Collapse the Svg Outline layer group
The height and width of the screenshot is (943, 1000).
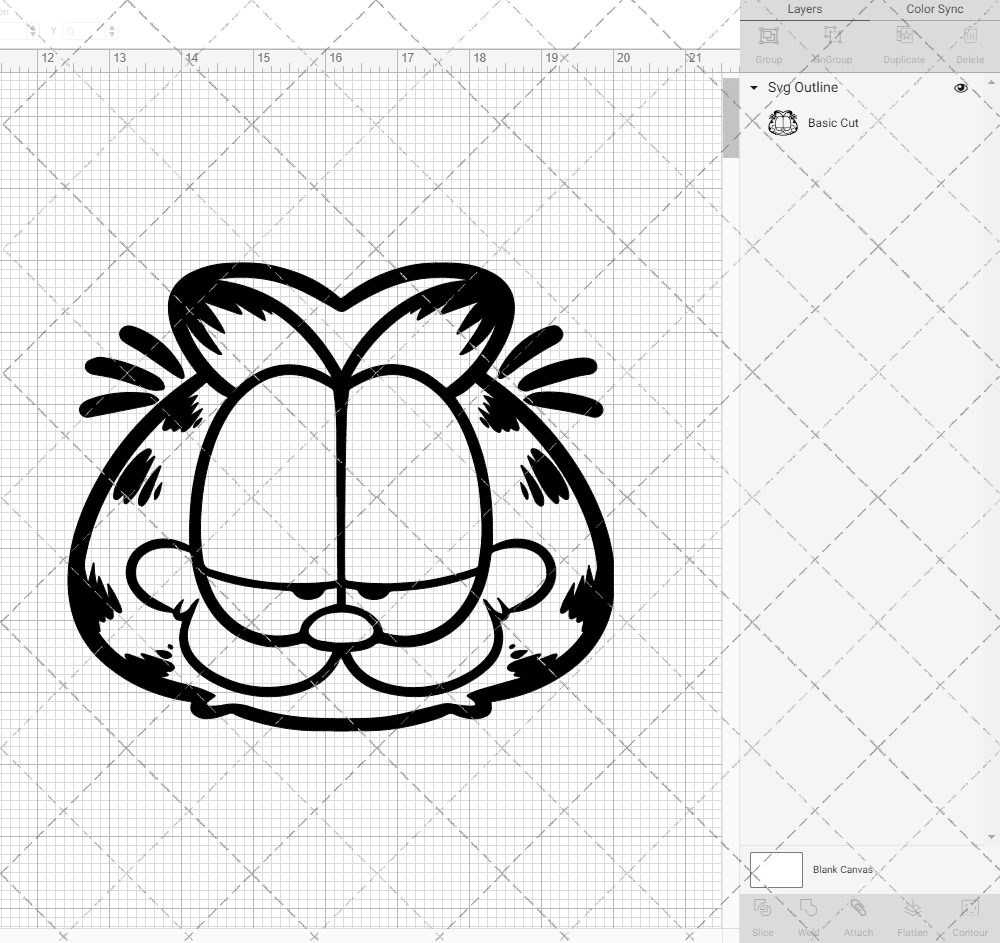(x=753, y=88)
